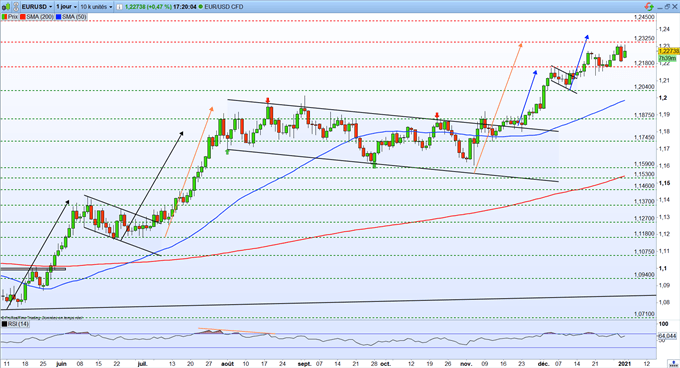Click the 'juin' date axis label

[x=61, y=364]
